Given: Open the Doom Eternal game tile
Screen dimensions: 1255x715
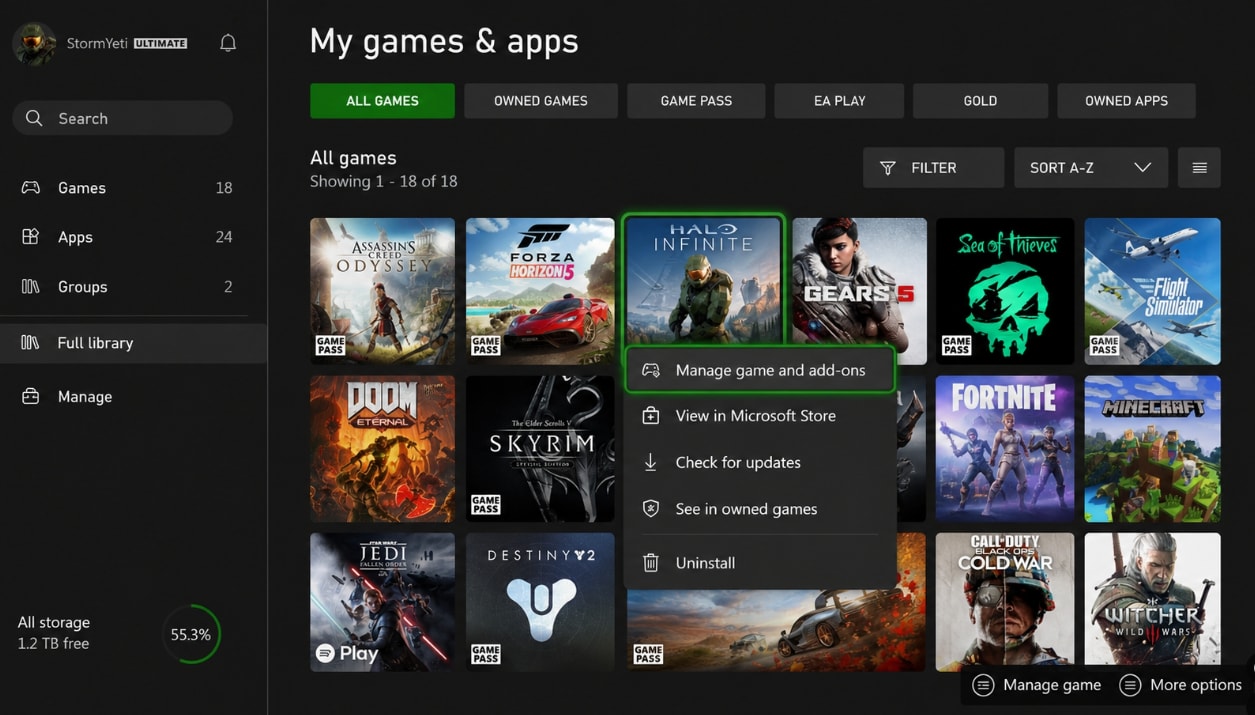Looking at the screenshot, I should click(x=382, y=449).
